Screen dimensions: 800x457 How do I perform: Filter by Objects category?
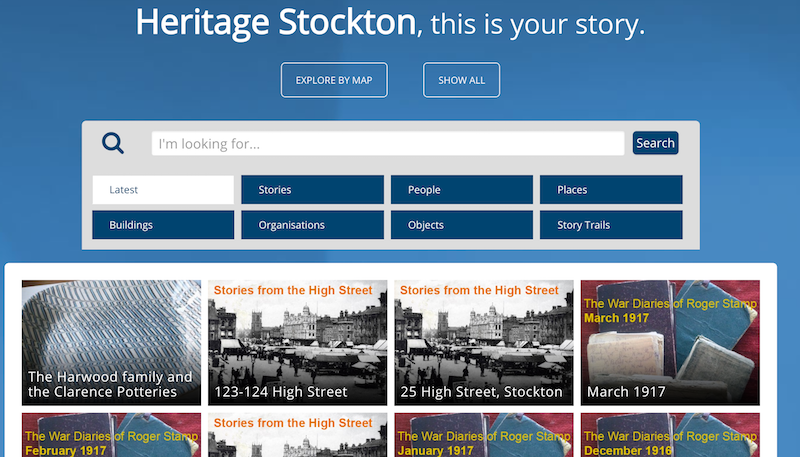tap(461, 225)
